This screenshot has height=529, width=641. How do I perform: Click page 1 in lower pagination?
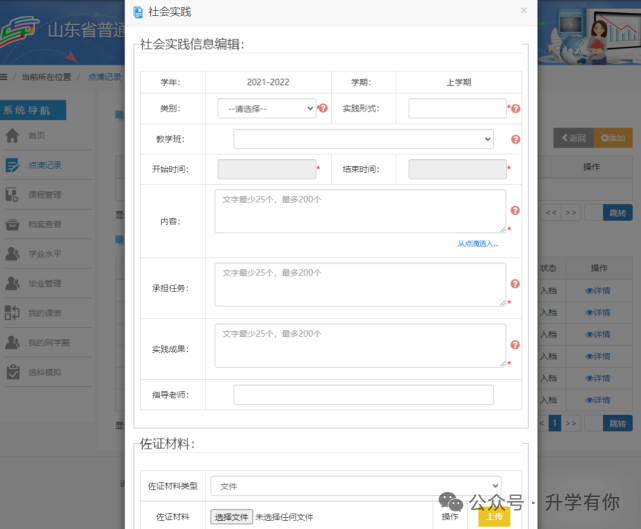pyautogui.click(x=554, y=423)
